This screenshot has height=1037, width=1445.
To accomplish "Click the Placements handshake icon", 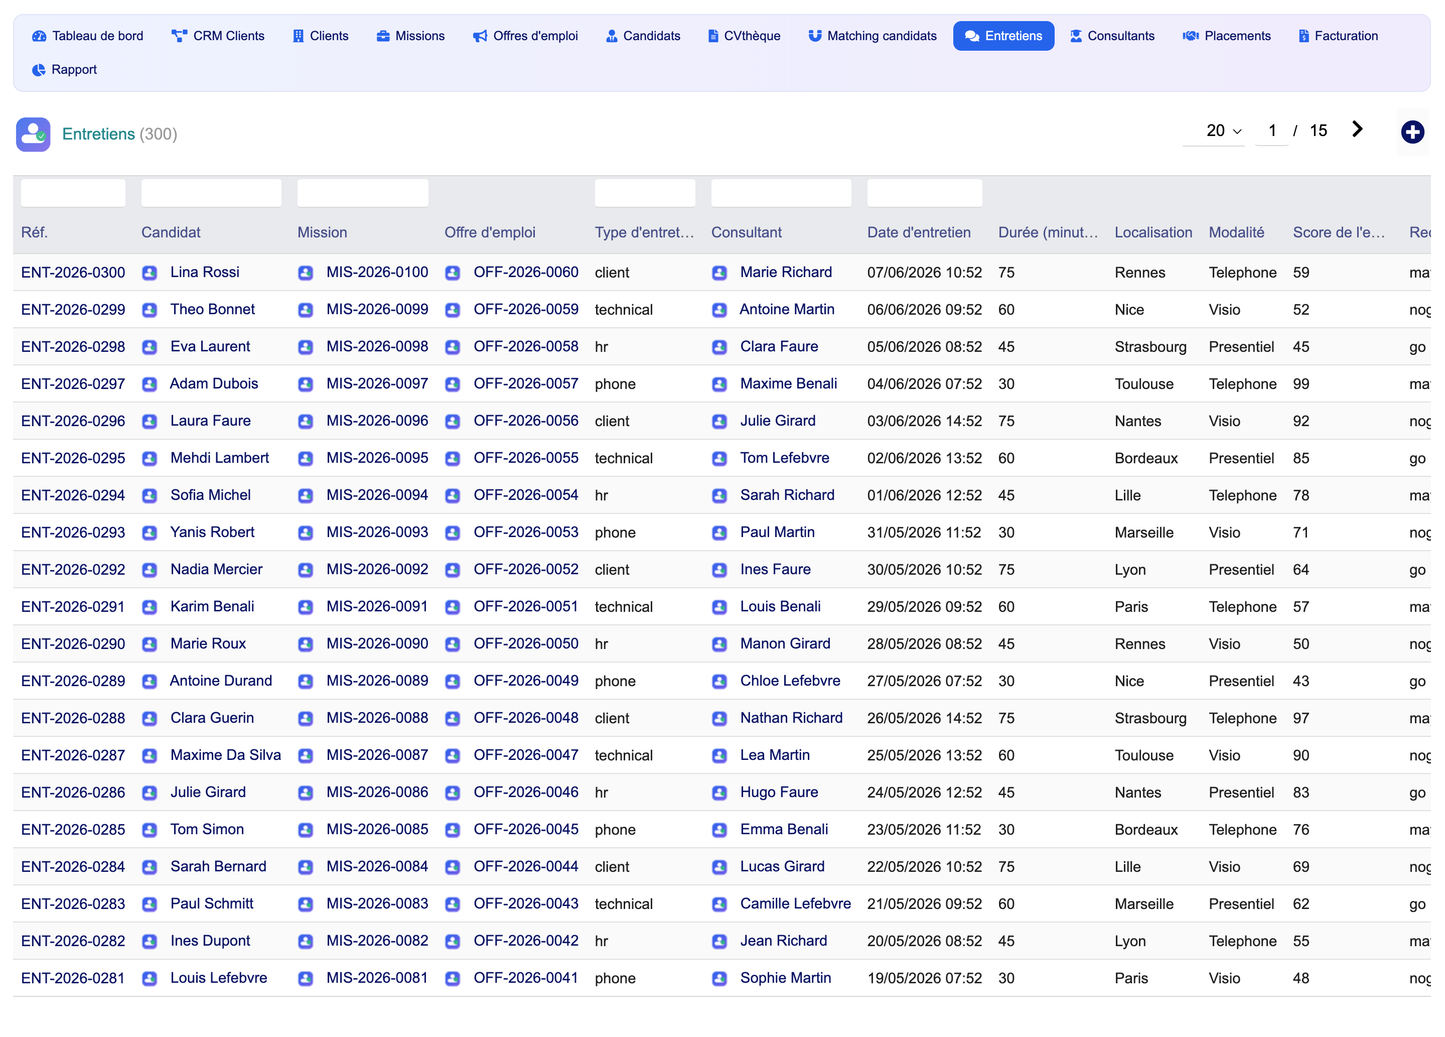I will pyautogui.click(x=1191, y=36).
